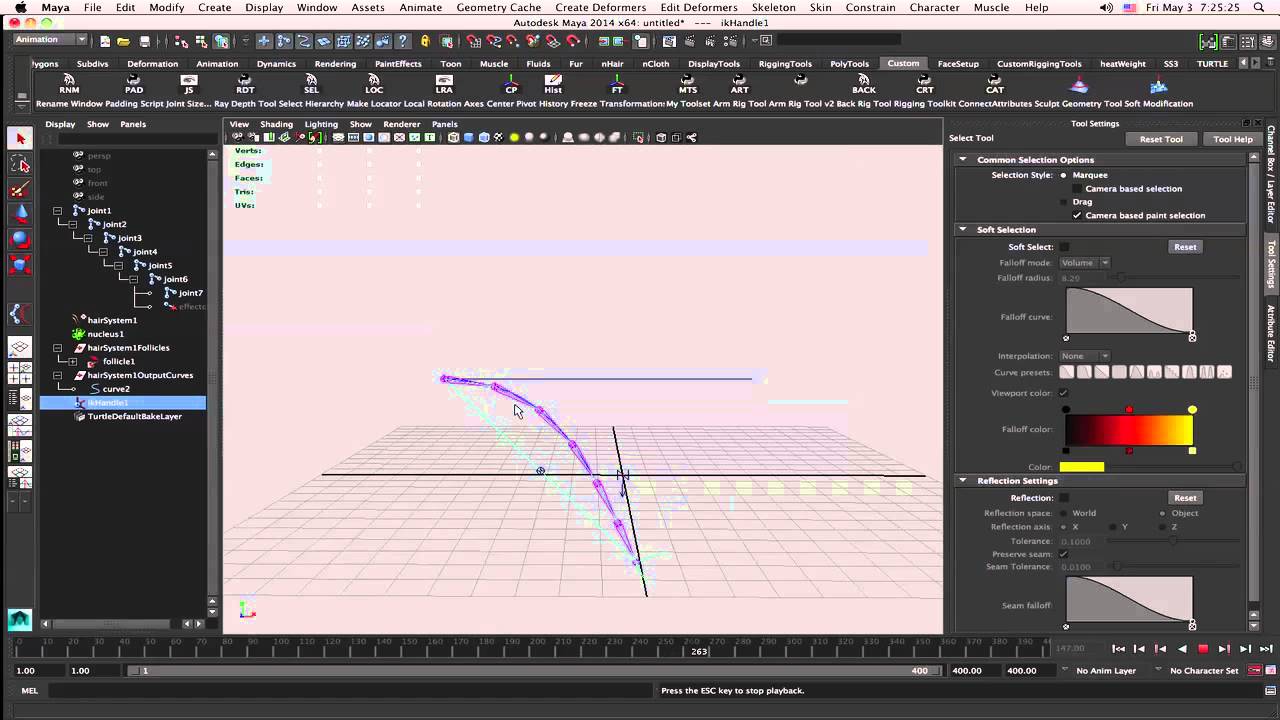
Task: Click the open scene folder icon
Action: pyautogui.click(x=124, y=41)
